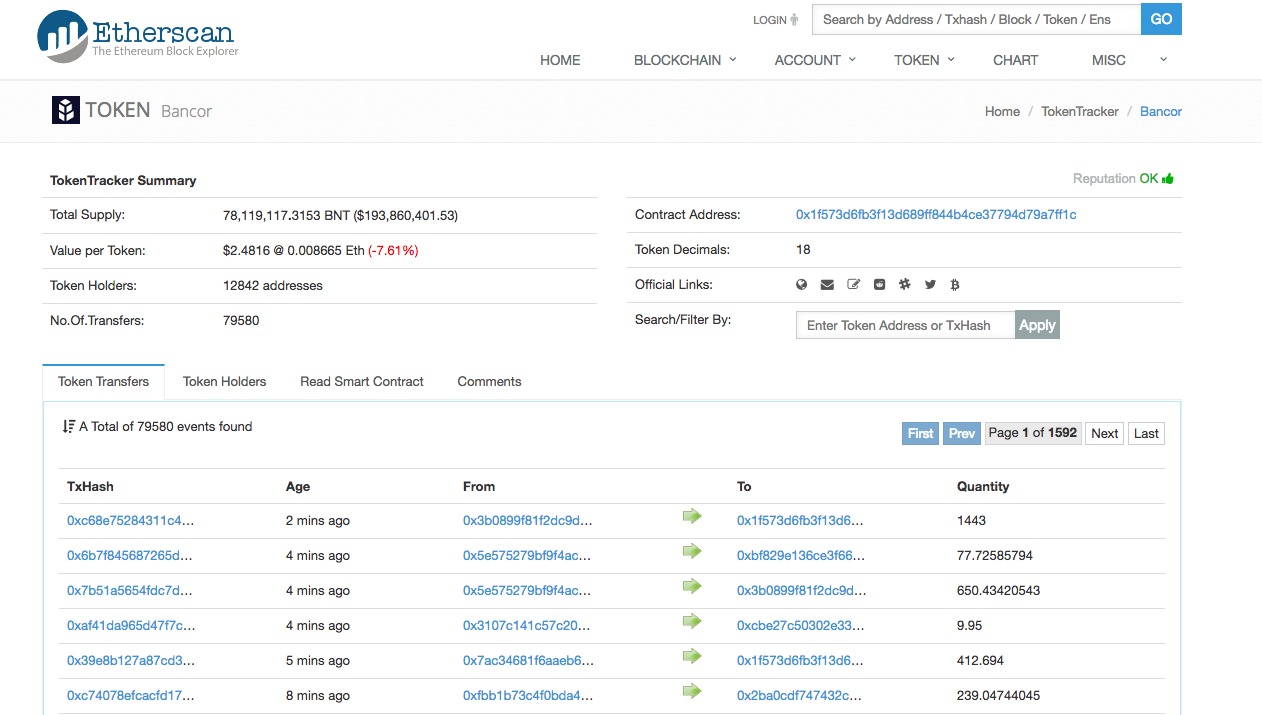Viewport: 1262px width, 715px height.
Task: Open the Comments tab
Action: 489,382
